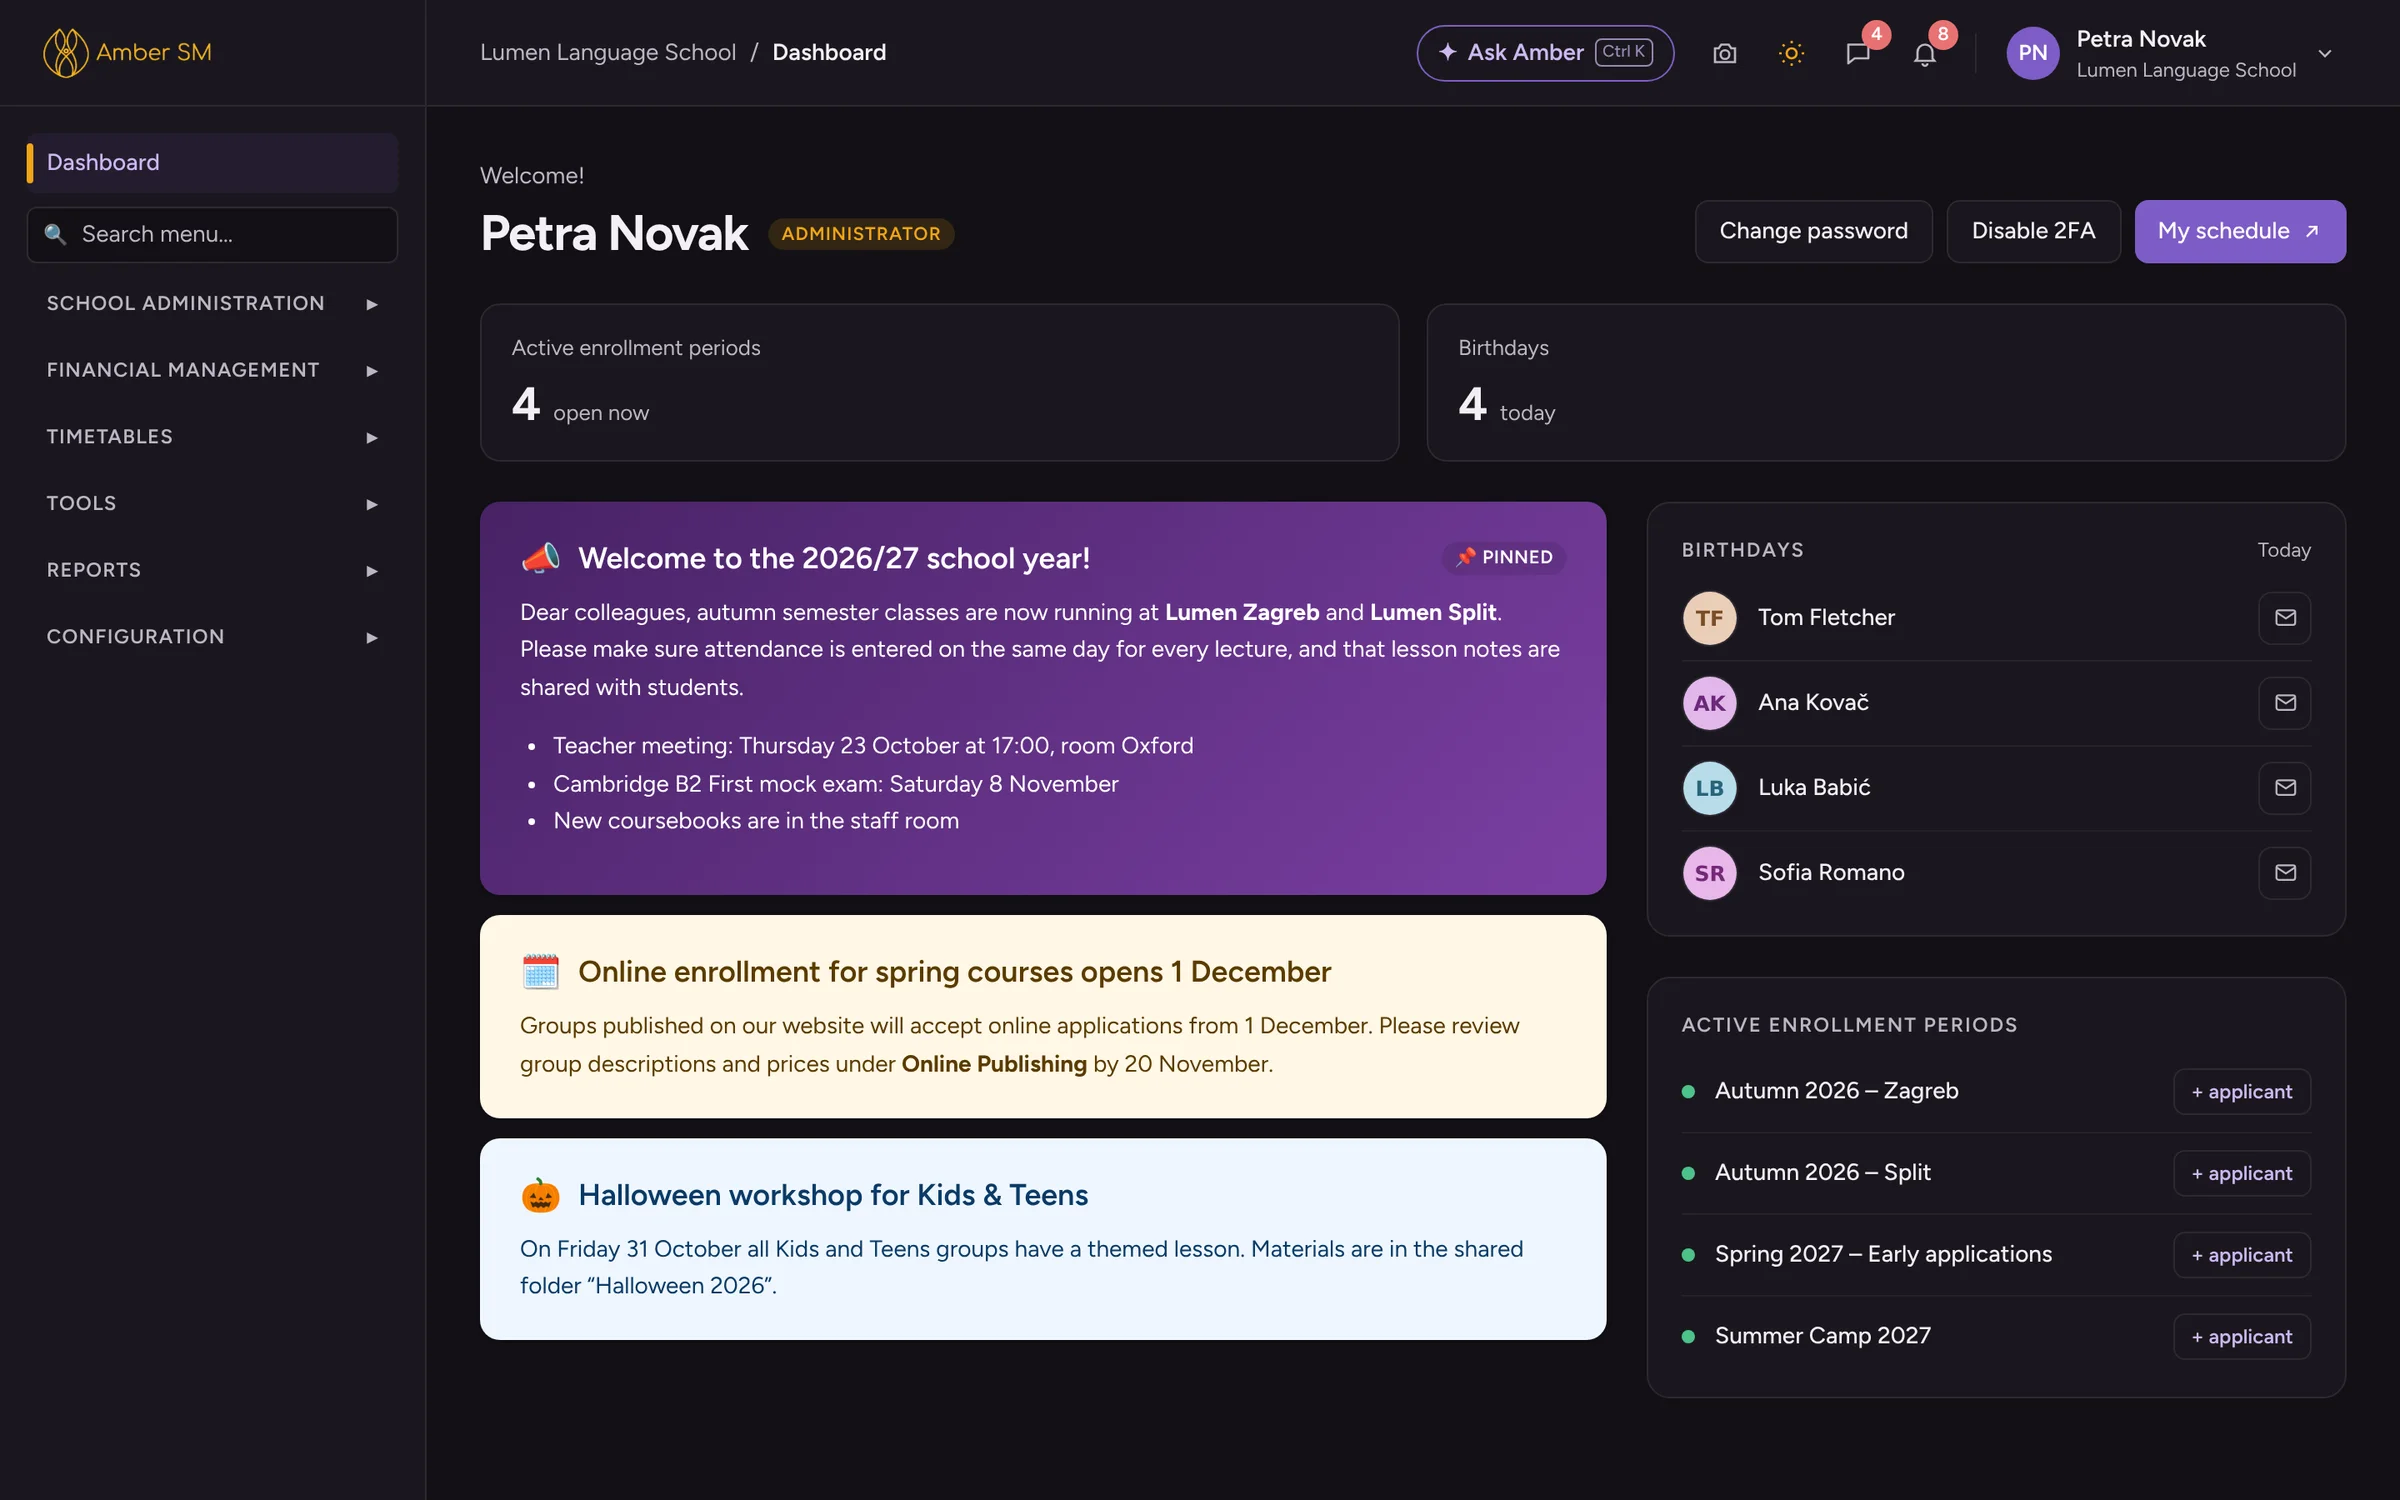Click the Amber SM logo
The width and height of the screenshot is (2400, 1500).
pos(127,52)
